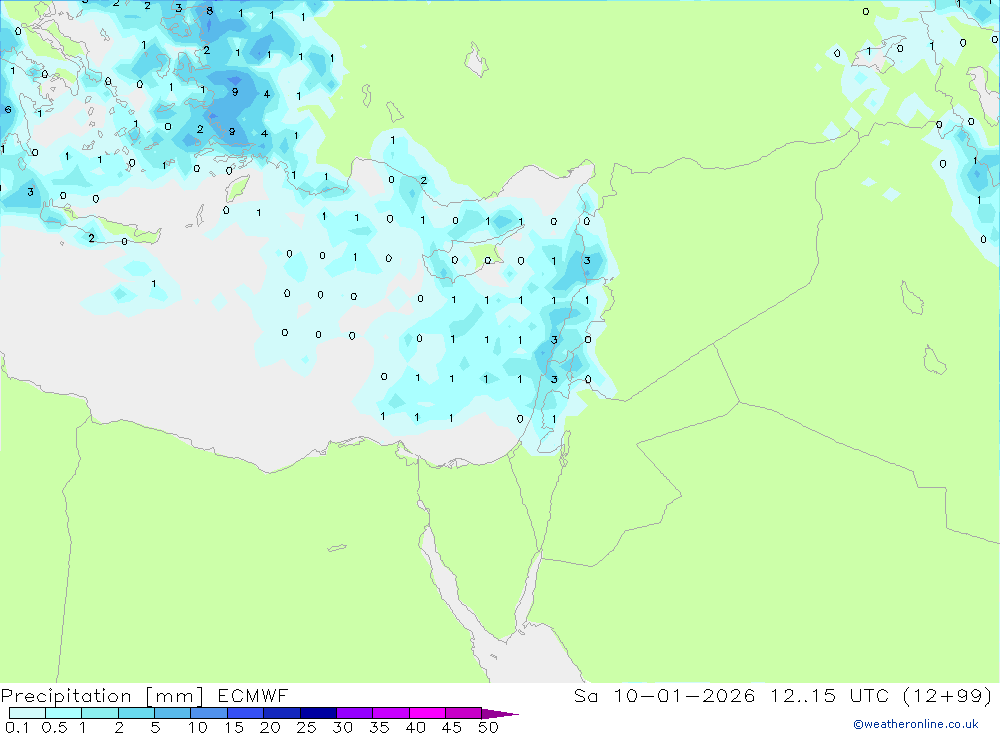Click the 0.1–0.5 mm legend swatch
Image resolution: width=1000 pixels, height=733 pixels.
tap(27, 713)
